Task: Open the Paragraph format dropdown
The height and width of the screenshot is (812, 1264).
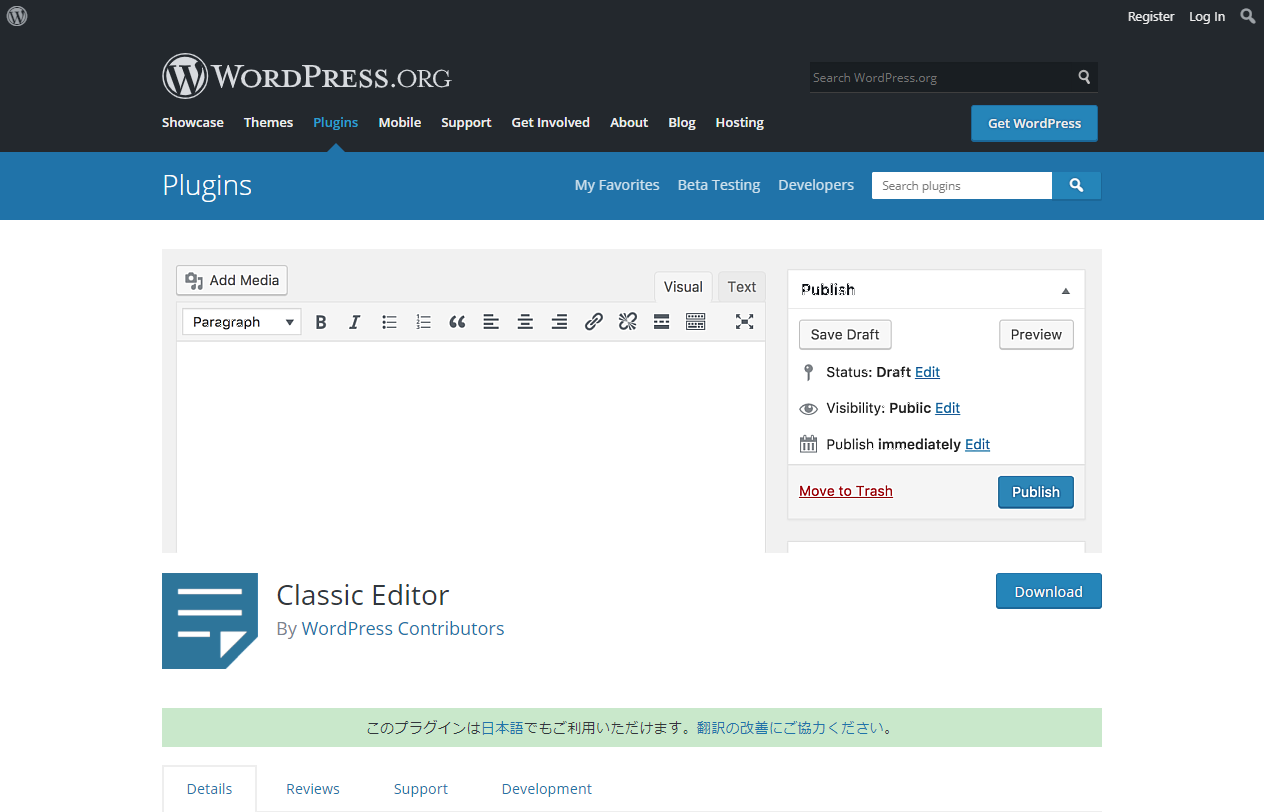Action: pos(242,322)
